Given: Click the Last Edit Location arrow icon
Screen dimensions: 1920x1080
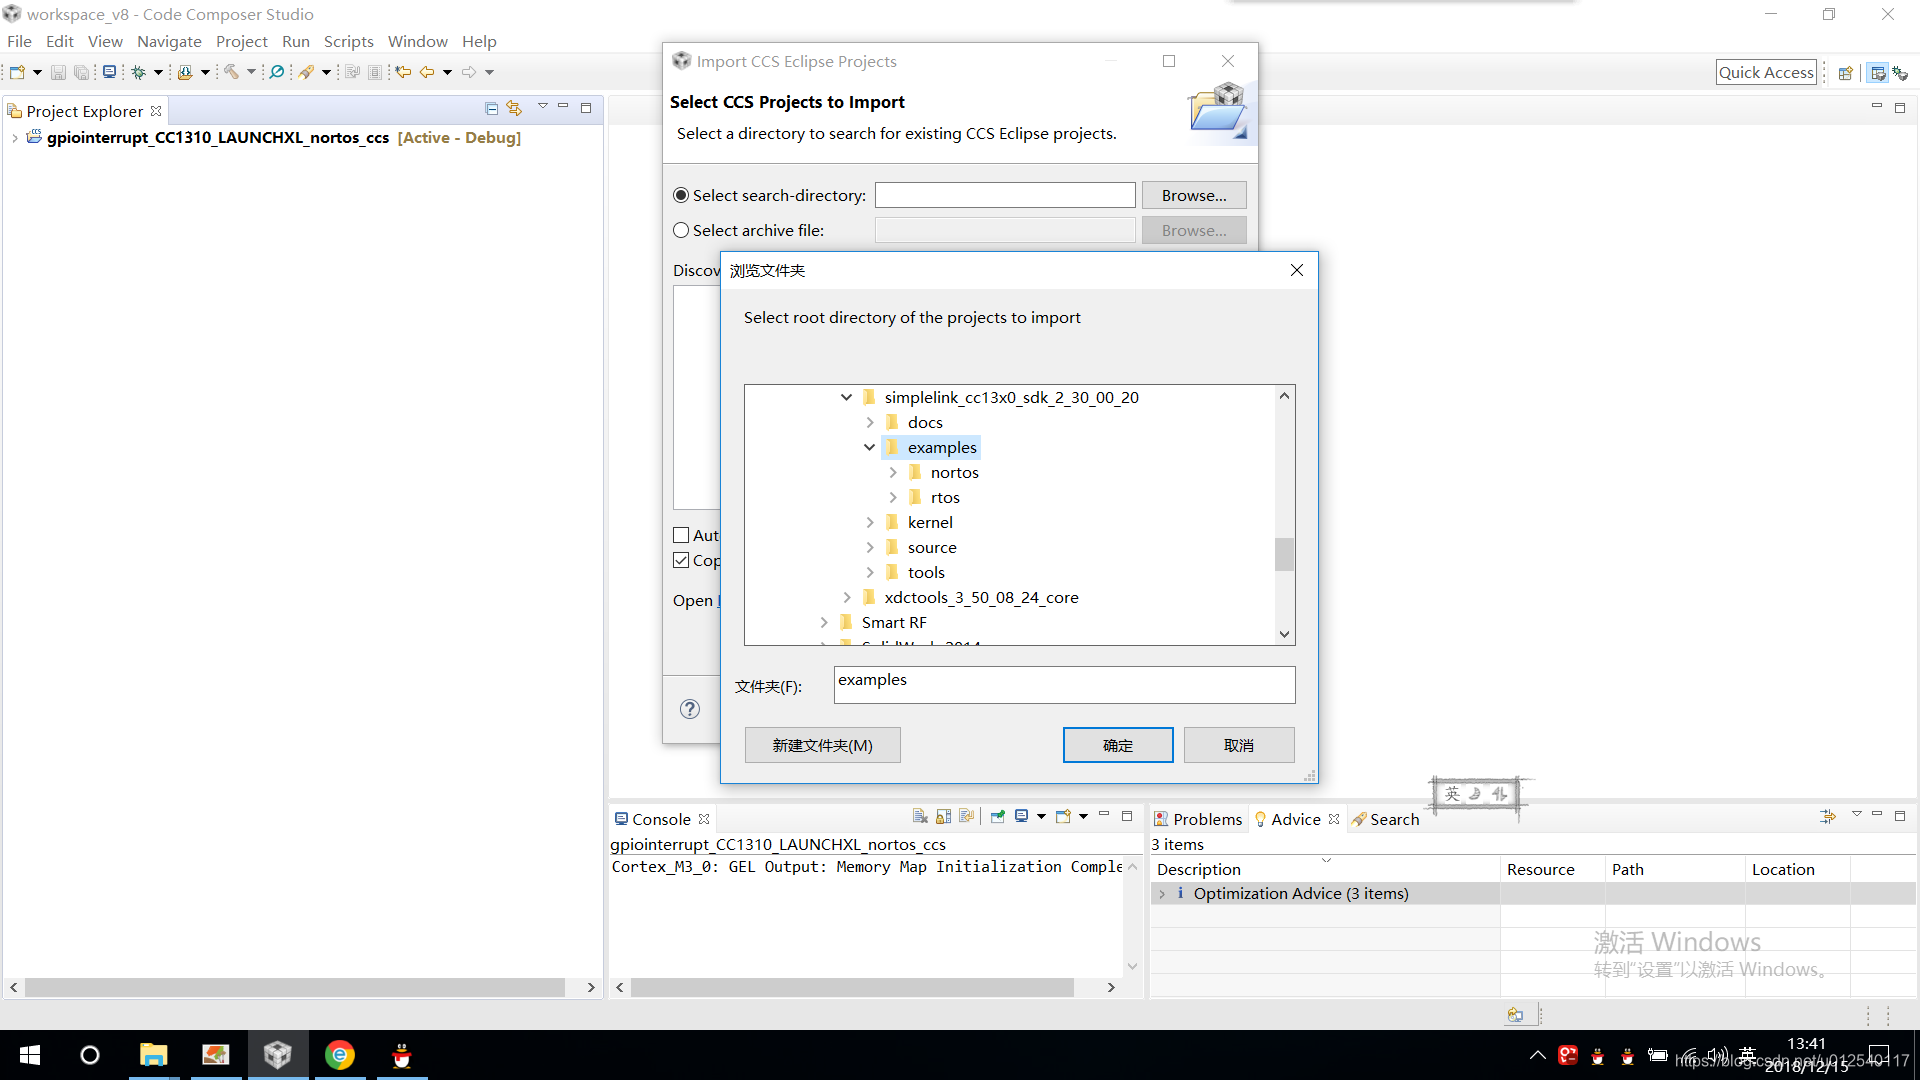Looking at the screenshot, I should coord(403,72).
